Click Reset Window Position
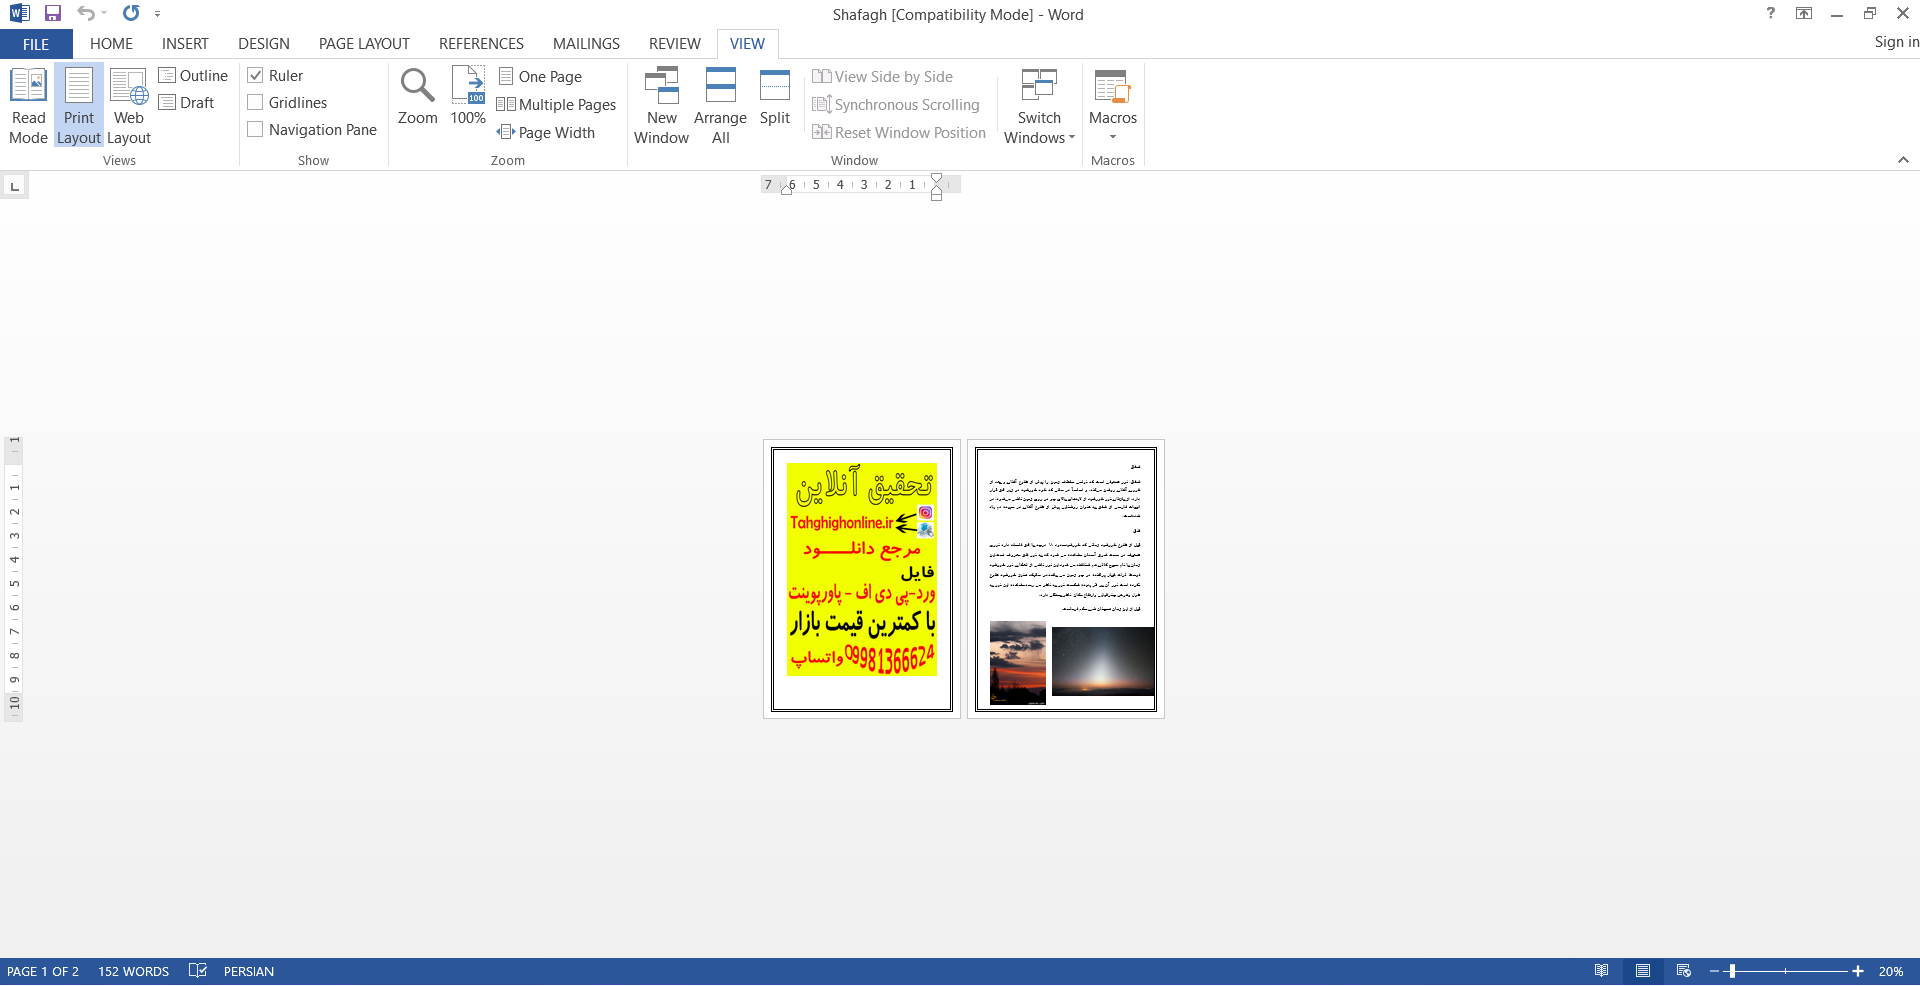1920x986 pixels. click(899, 133)
